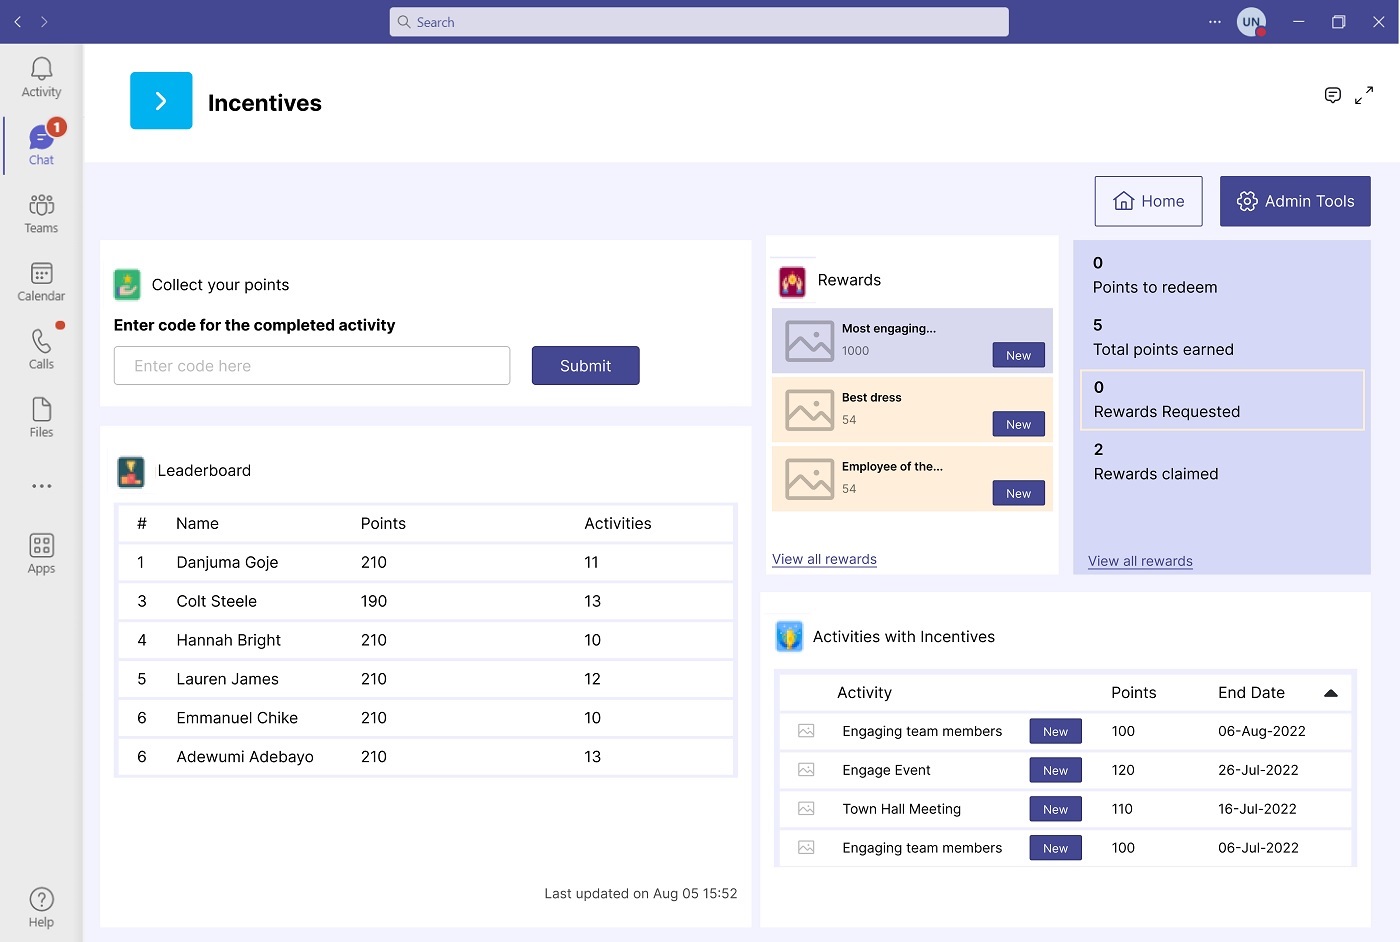Image resolution: width=1400 pixels, height=942 pixels.
Task: Switch to the Home view
Action: (1148, 201)
